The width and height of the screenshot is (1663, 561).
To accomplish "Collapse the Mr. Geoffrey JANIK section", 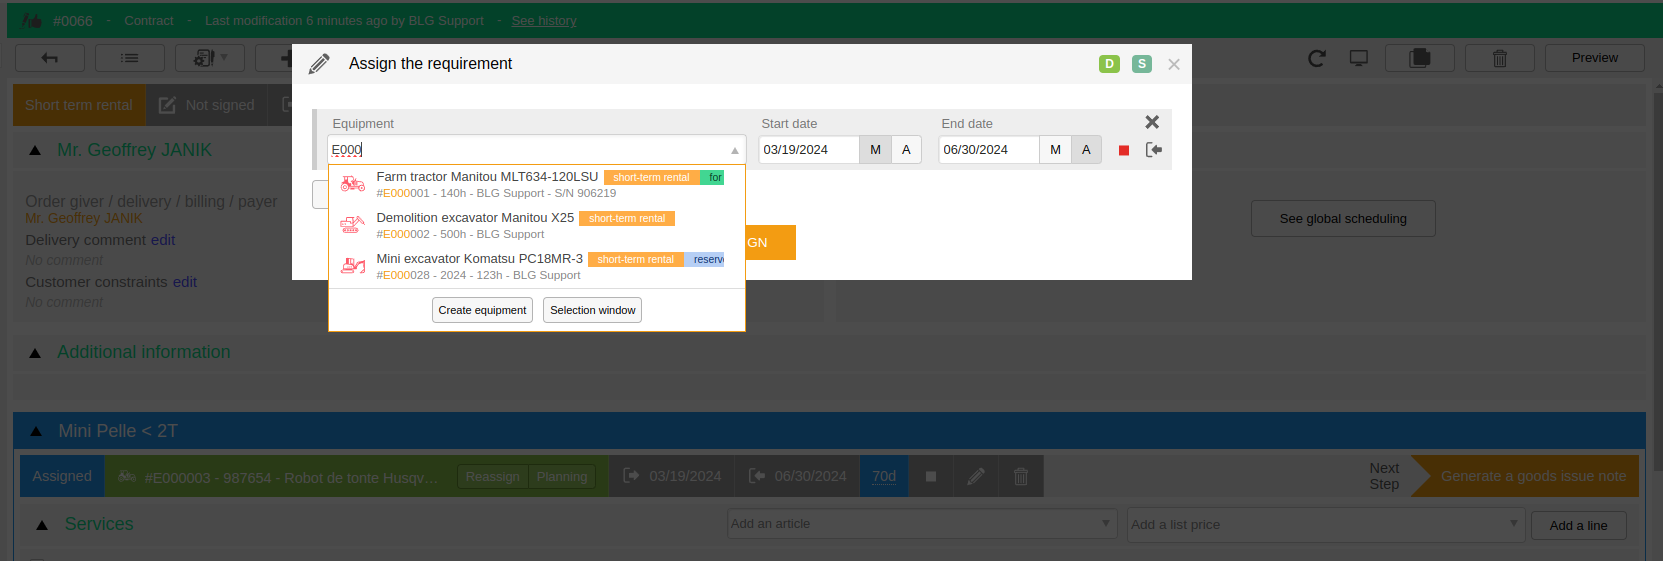I will coord(35,150).
